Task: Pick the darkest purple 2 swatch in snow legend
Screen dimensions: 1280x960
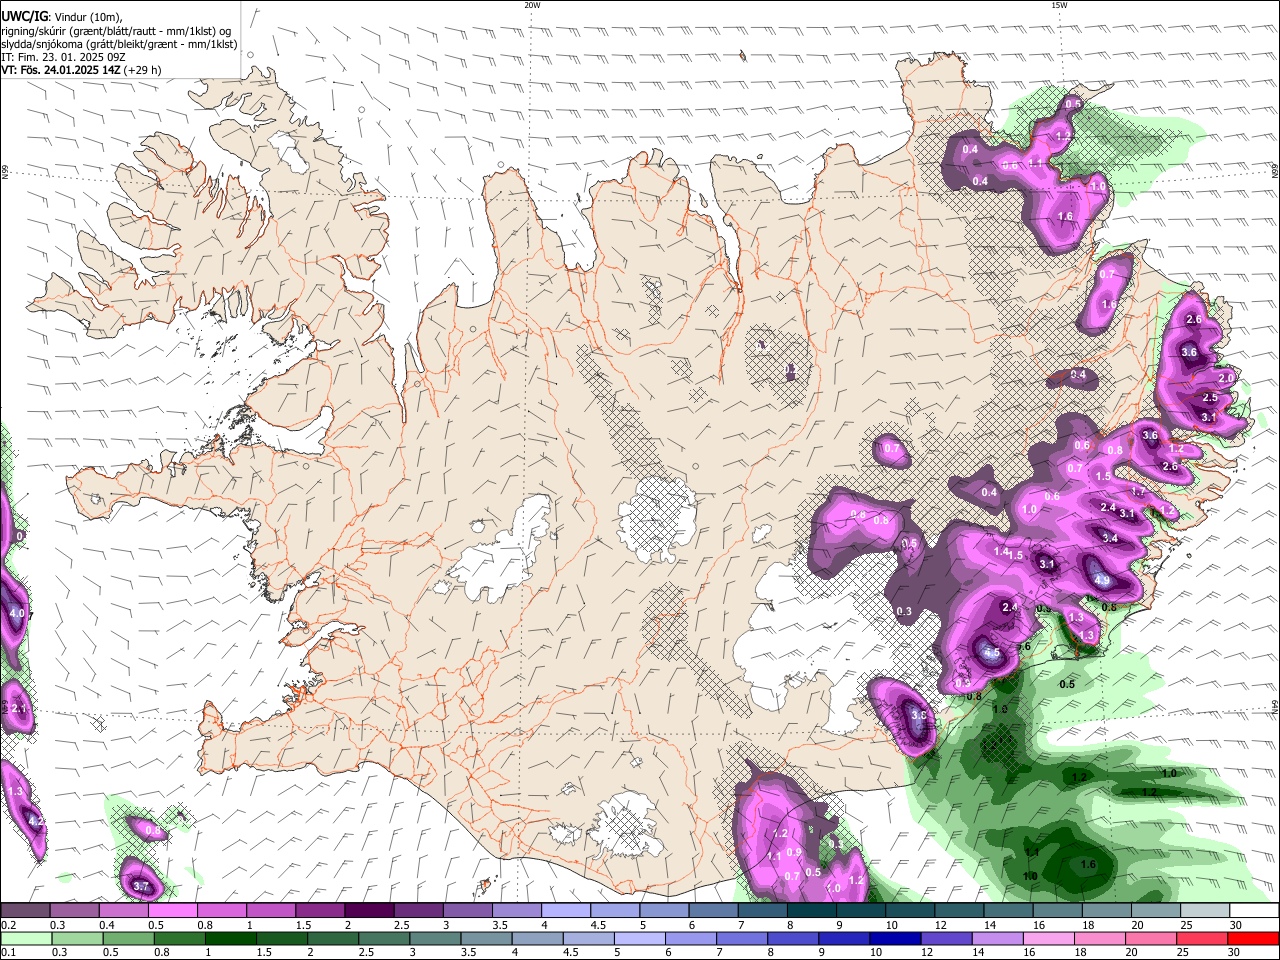Action: (x=367, y=911)
